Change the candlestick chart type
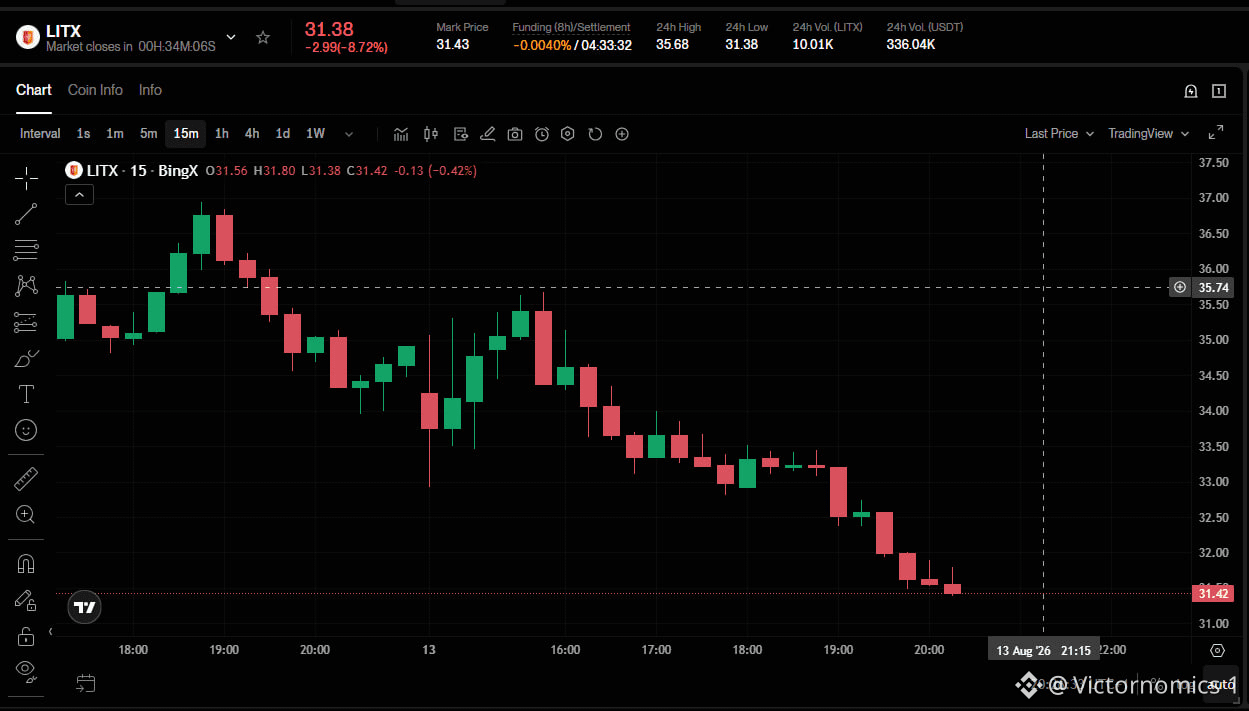The height and width of the screenshot is (711, 1249). point(431,134)
